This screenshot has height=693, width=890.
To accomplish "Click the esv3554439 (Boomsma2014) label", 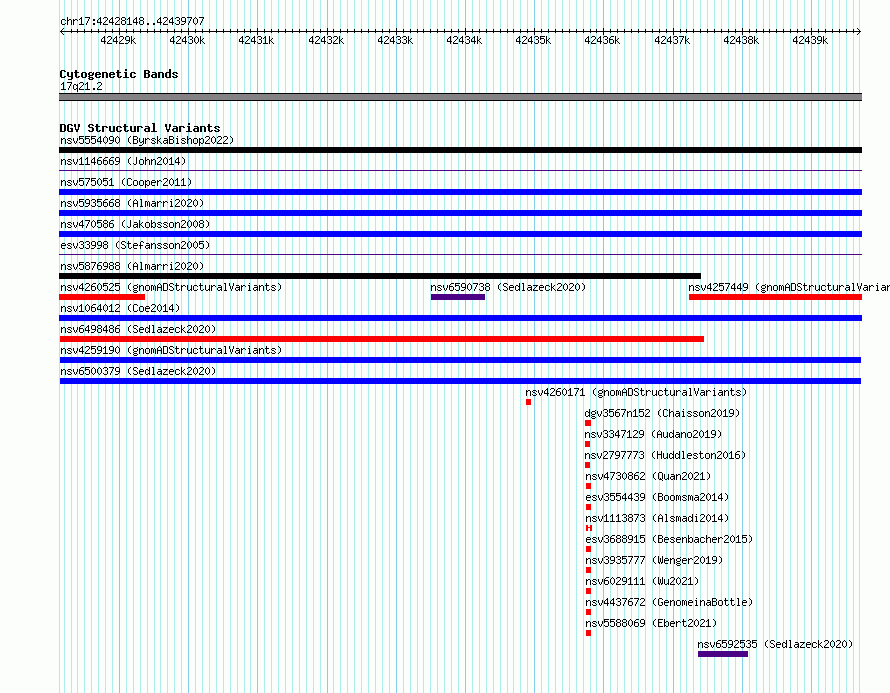I will coord(657,497).
